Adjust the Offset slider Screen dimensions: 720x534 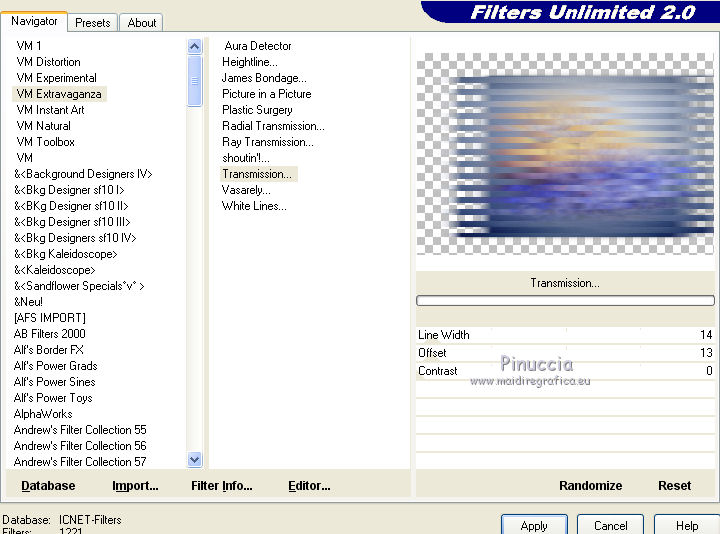pyautogui.click(x=565, y=353)
